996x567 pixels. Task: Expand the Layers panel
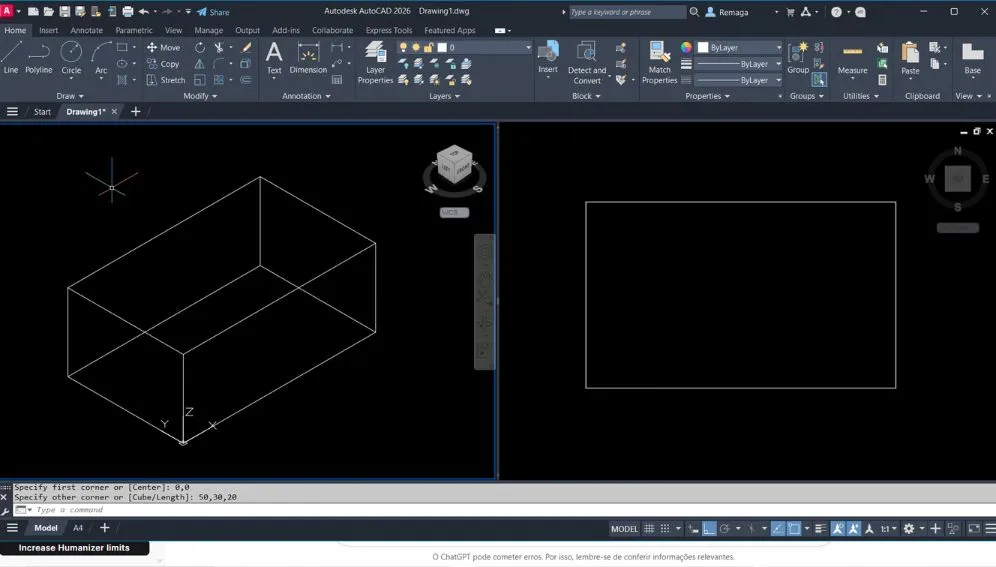click(x=444, y=96)
